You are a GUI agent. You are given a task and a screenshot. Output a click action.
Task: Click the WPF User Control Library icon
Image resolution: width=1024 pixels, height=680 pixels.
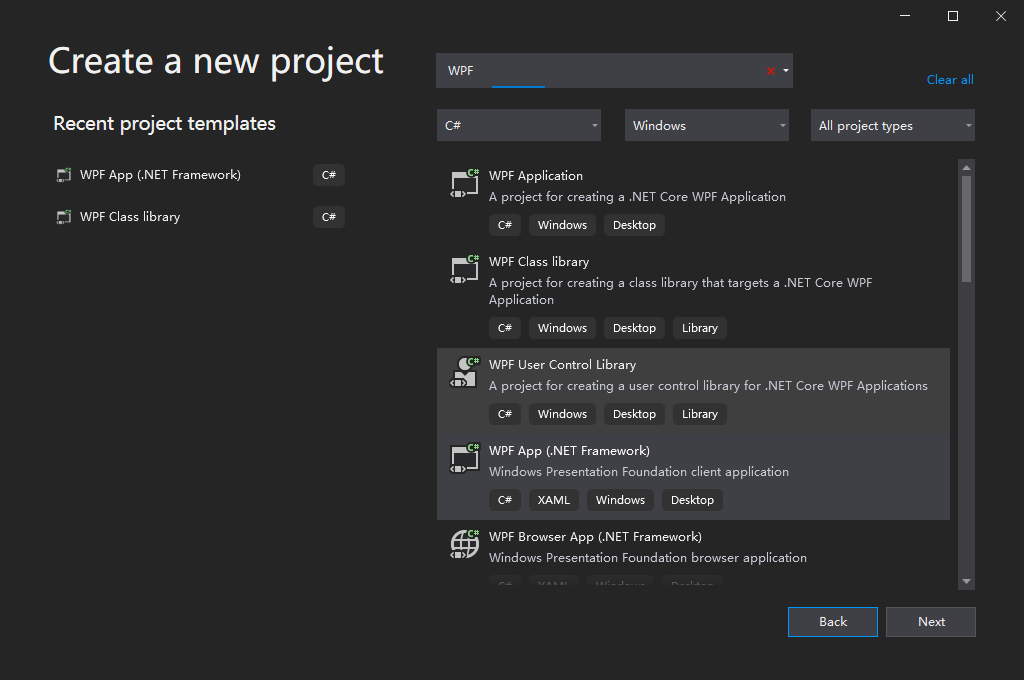[x=464, y=371]
